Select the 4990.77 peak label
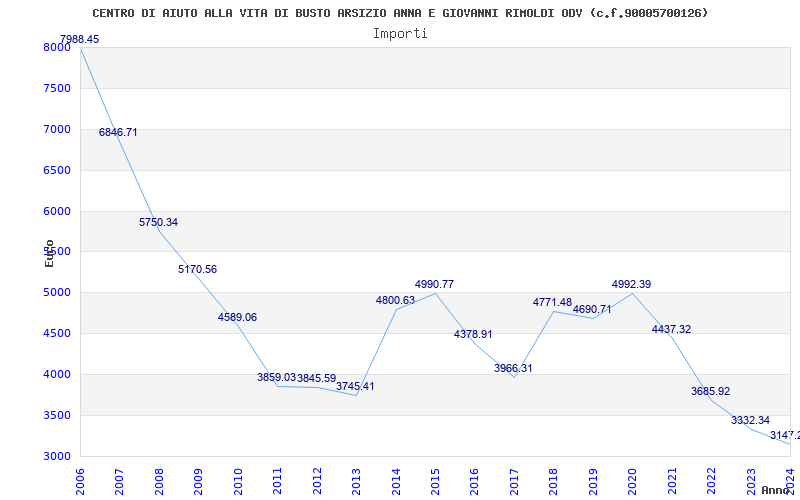Screen dimensions: 800x500 click(434, 284)
